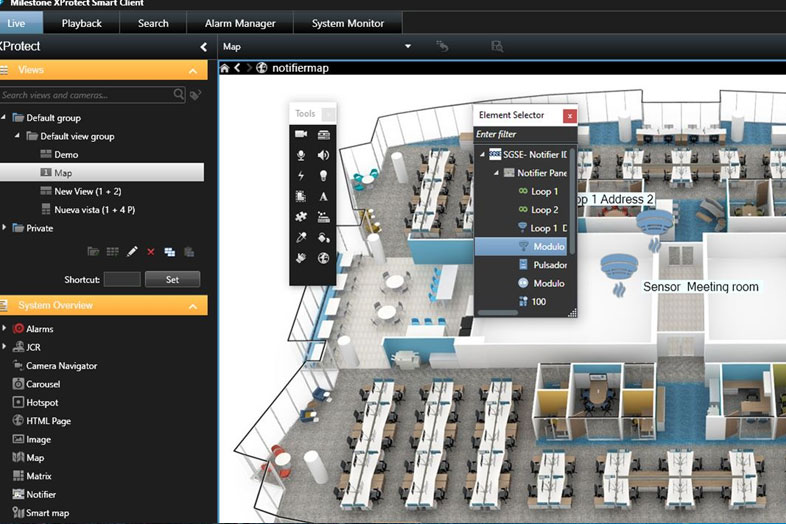
Task: Click the tag filter icon beside search field
Action: (196, 94)
